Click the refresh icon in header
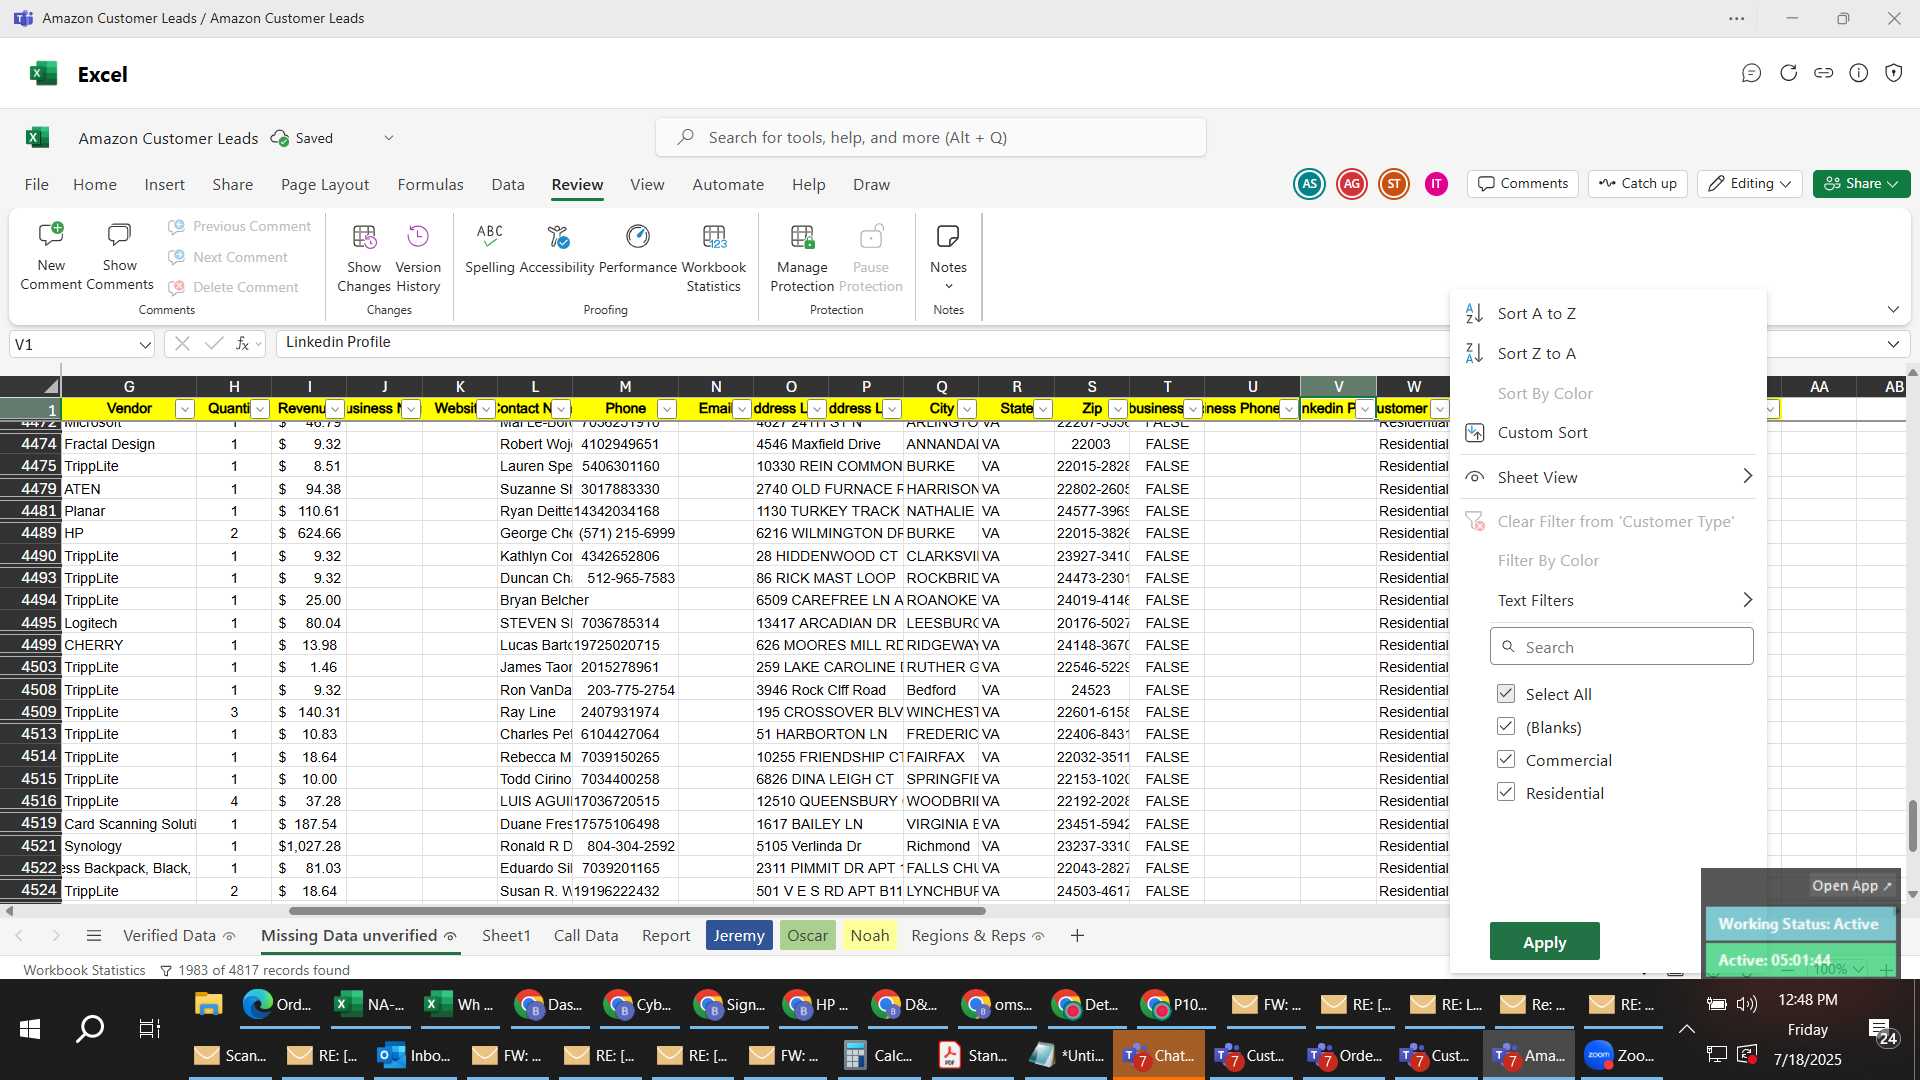This screenshot has height=1080, width=1920. (x=1788, y=73)
